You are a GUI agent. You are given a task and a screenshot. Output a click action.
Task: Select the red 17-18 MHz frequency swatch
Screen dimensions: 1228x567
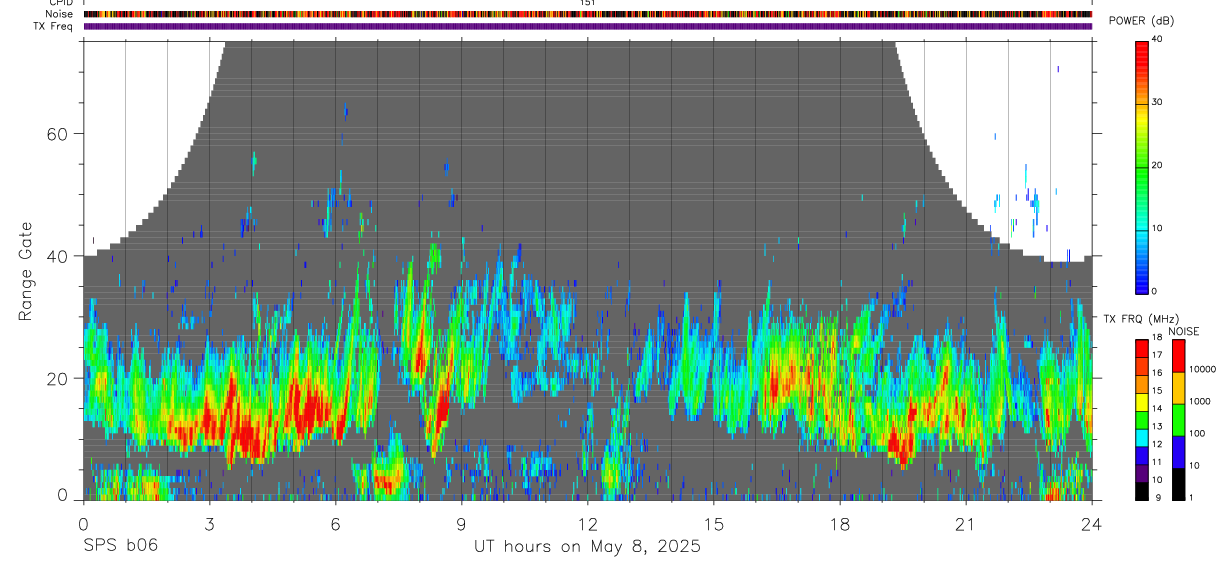[1142, 349]
